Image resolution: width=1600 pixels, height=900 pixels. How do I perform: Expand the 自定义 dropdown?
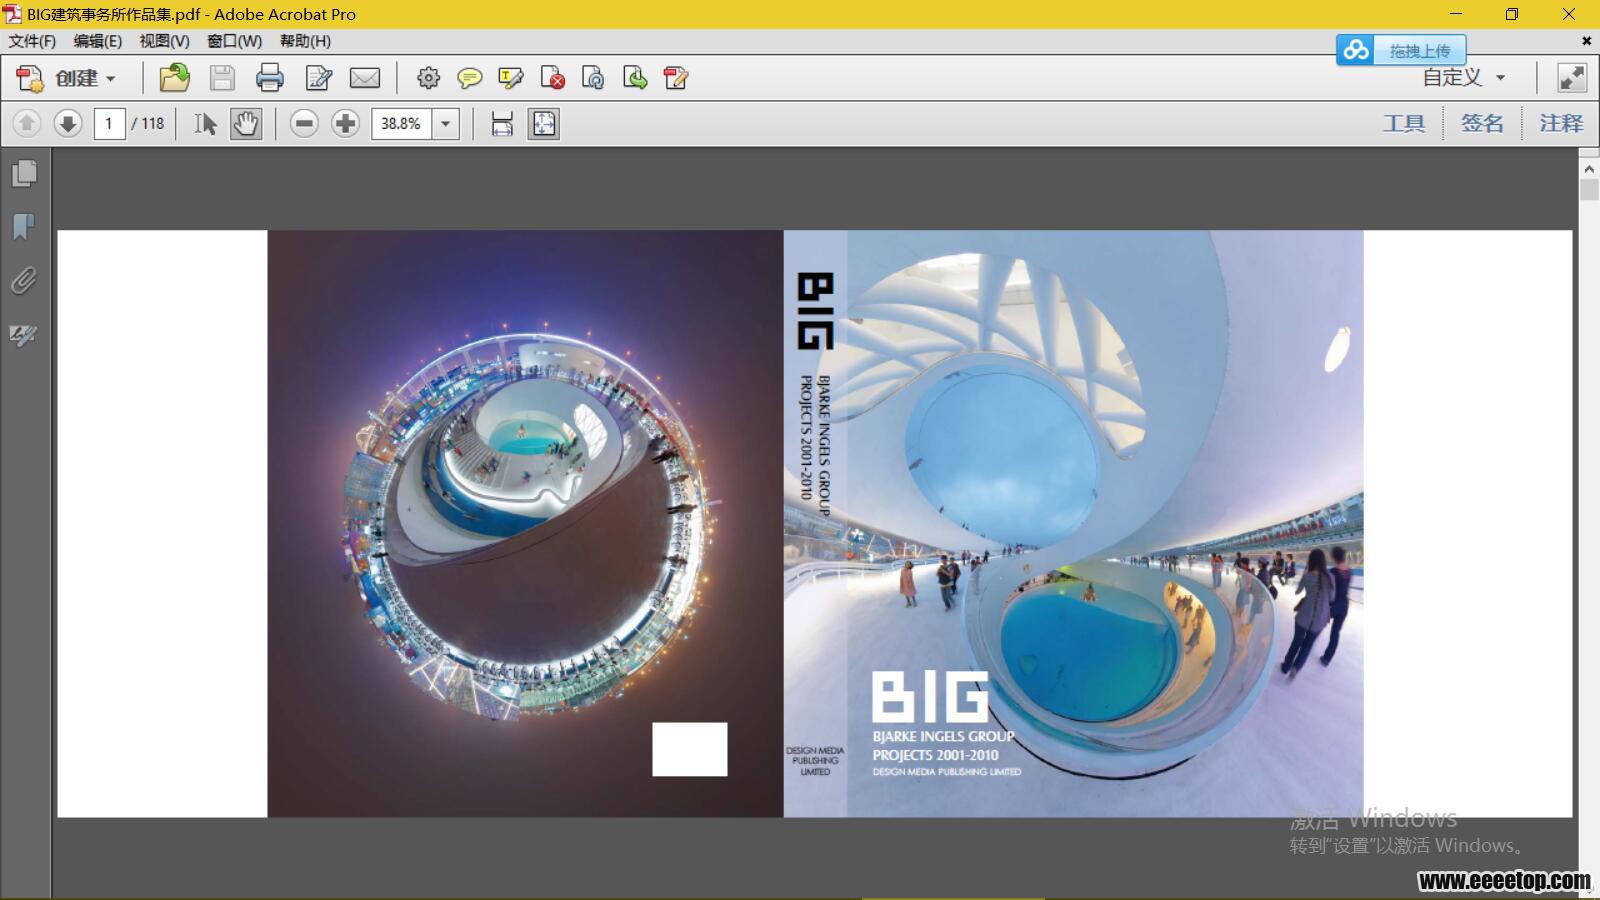[1464, 77]
